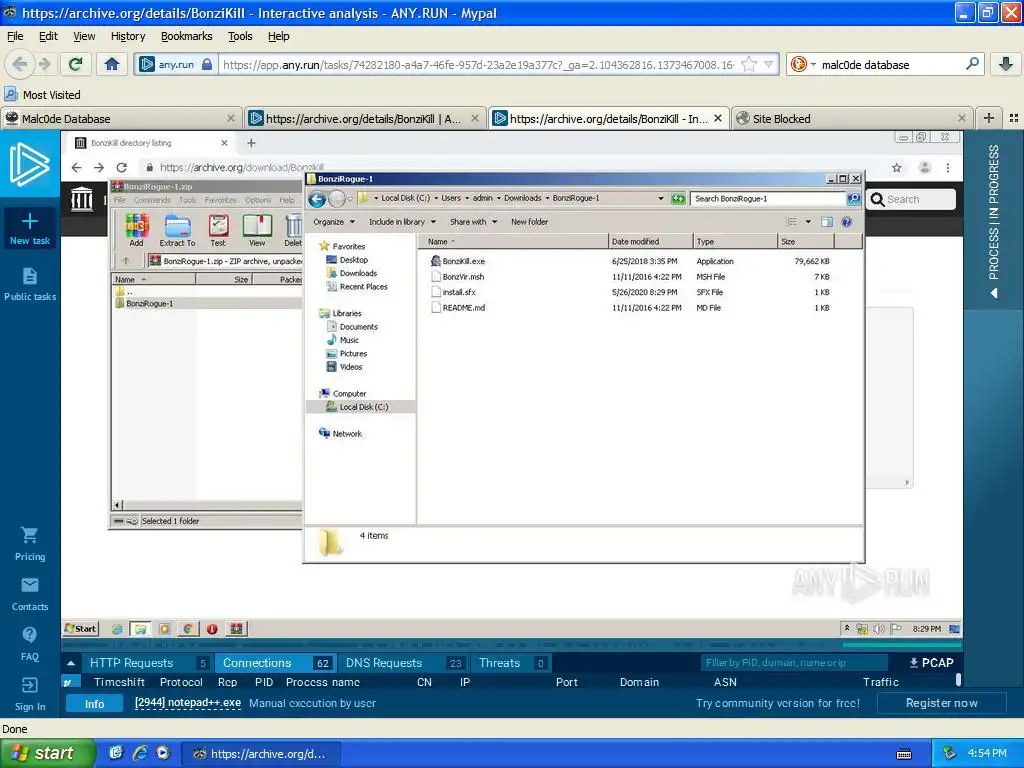Viewport: 1024px width, 768px height.
Task: Open the Organize dropdown in Explorer
Action: coord(334,222)
